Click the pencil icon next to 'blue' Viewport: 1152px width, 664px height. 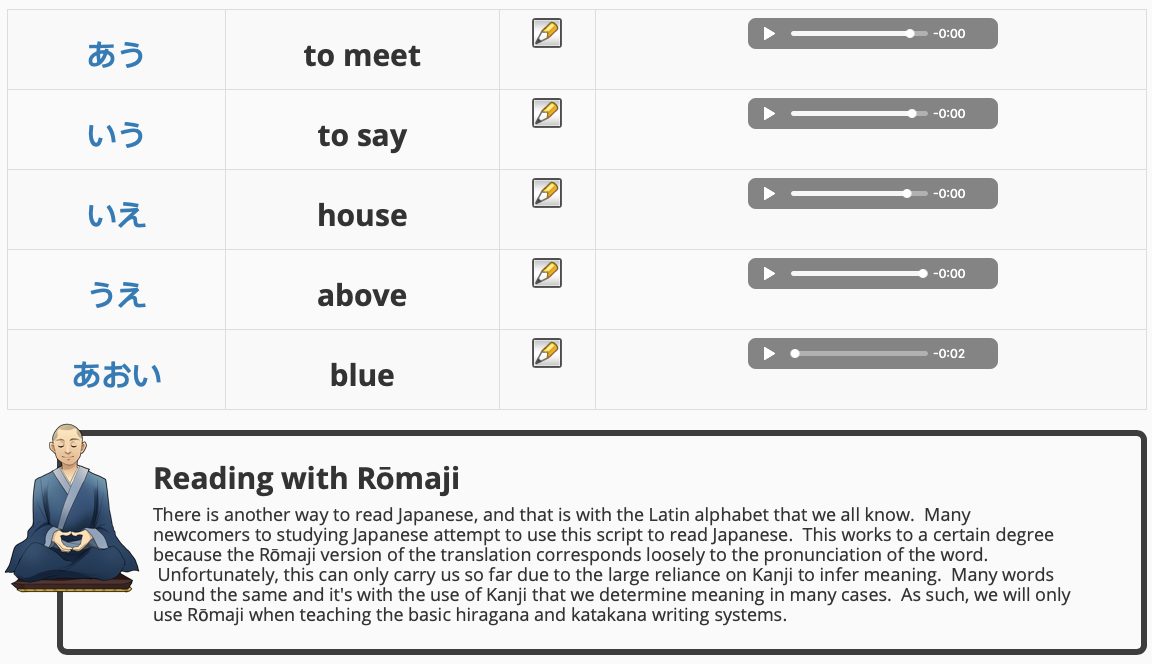(546, 353)
